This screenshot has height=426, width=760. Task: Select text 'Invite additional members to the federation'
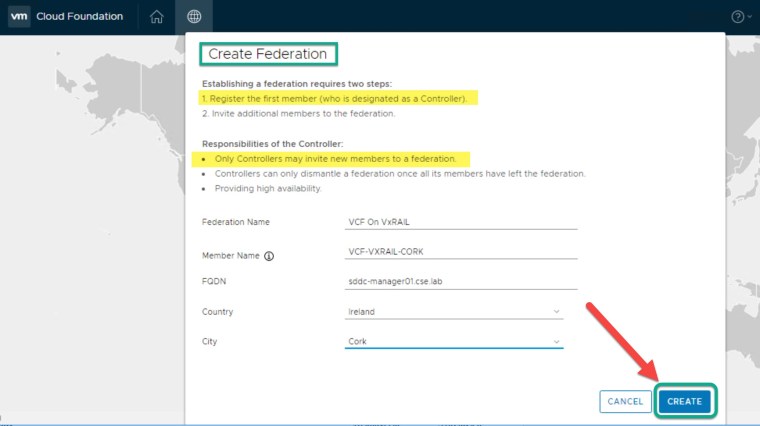pyautogui.click(x=299, y=113)
